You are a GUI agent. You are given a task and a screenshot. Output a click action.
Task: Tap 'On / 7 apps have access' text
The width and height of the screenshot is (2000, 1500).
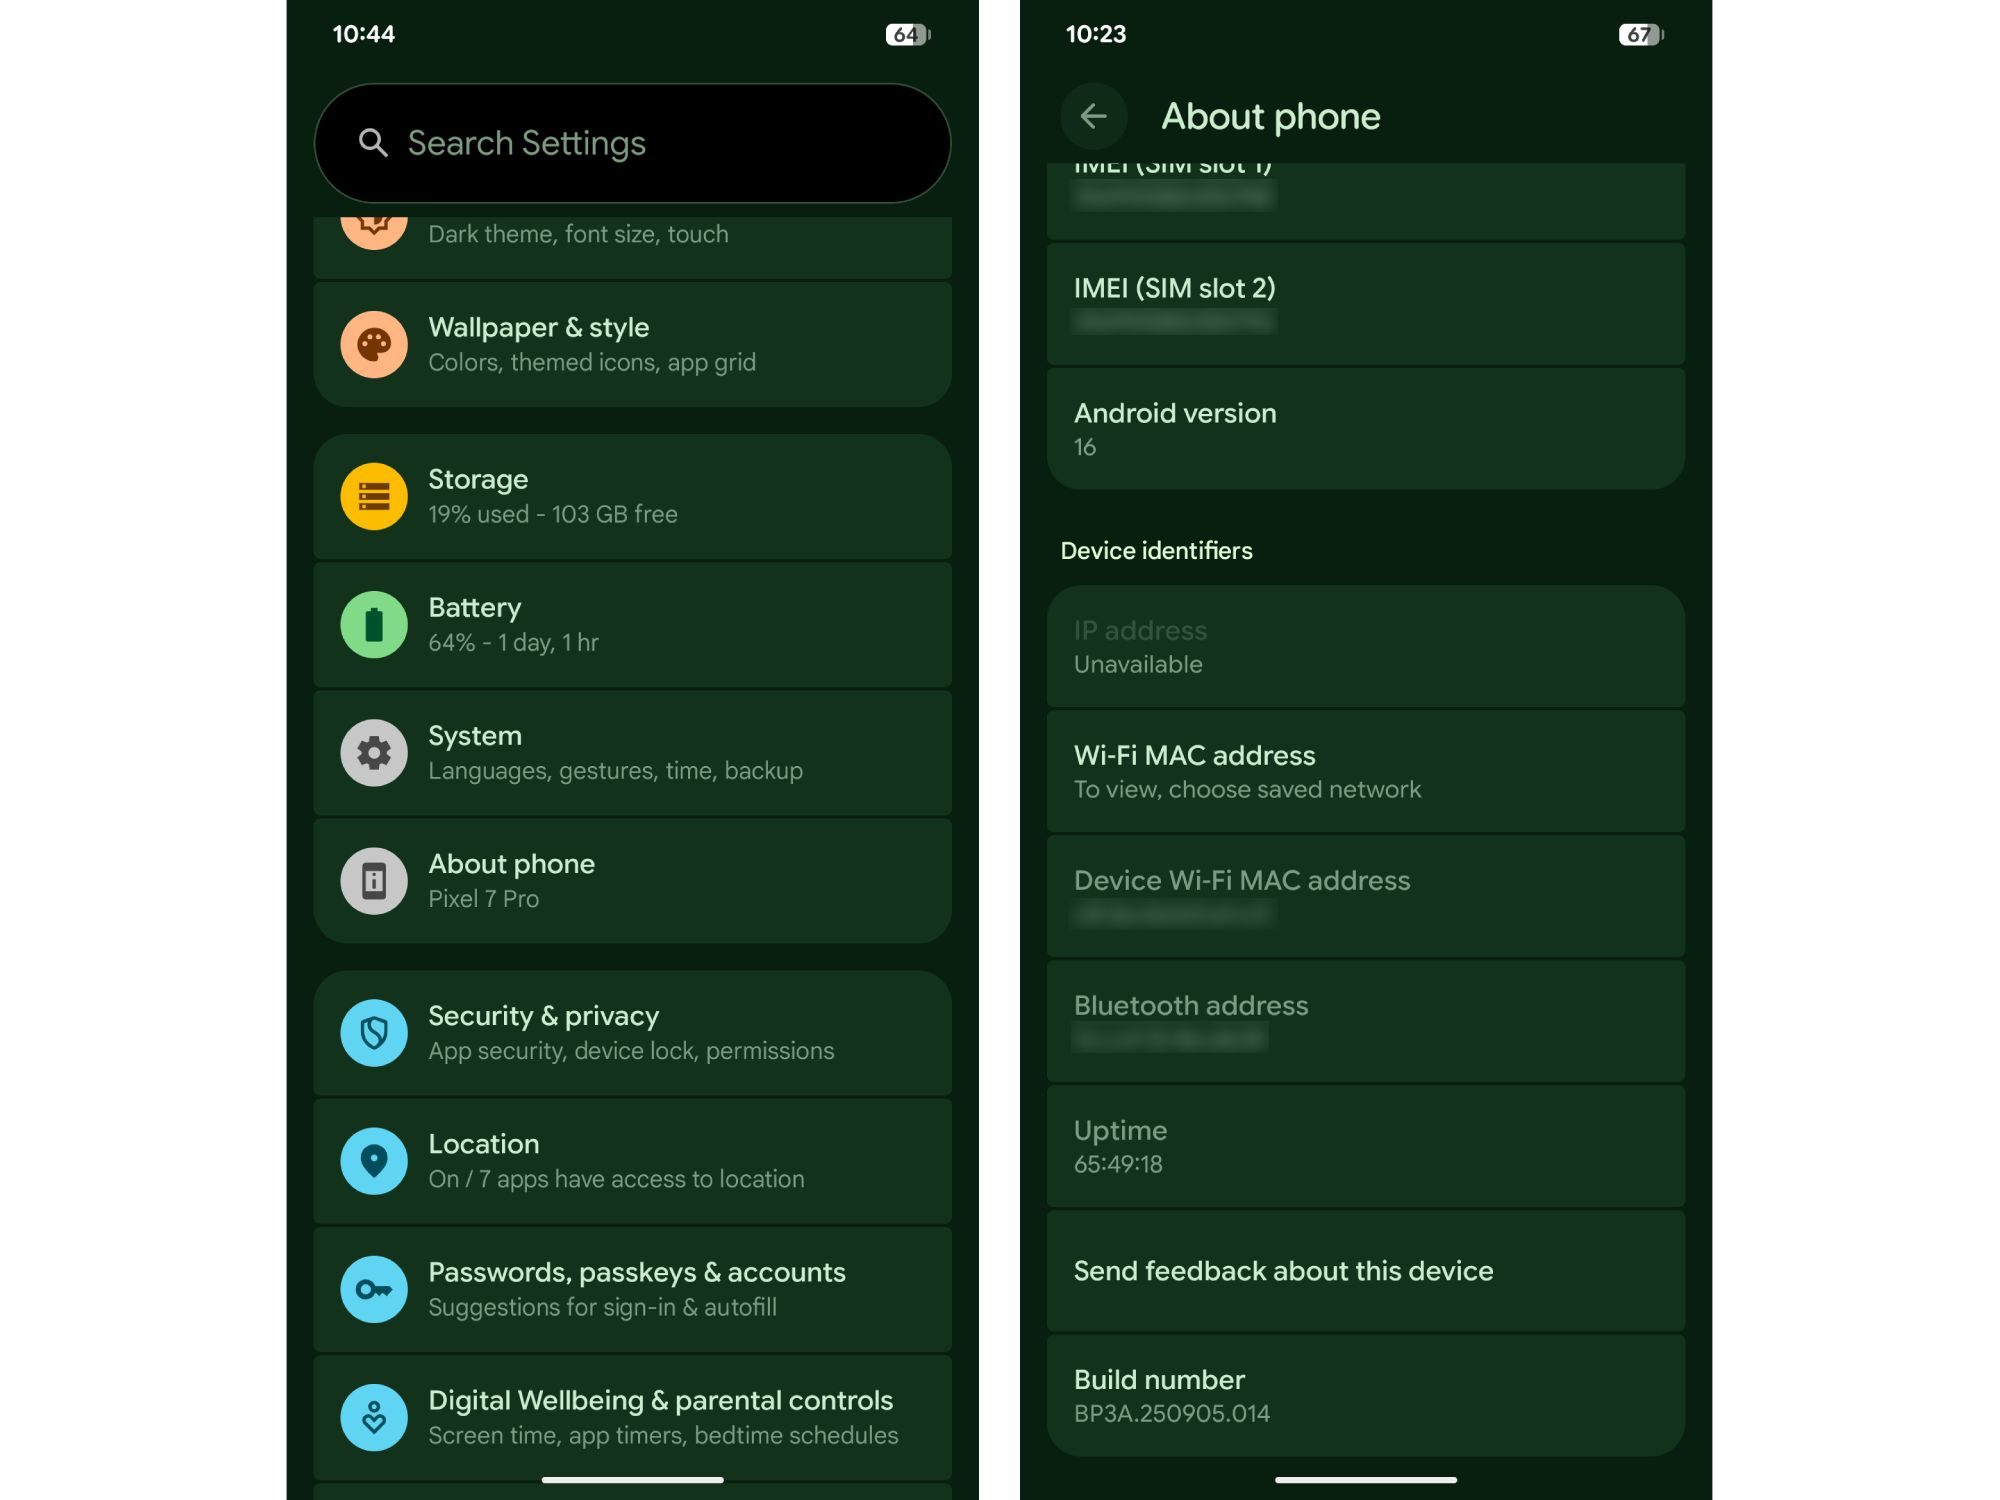pyautogui.click(x=616, y=1179)
